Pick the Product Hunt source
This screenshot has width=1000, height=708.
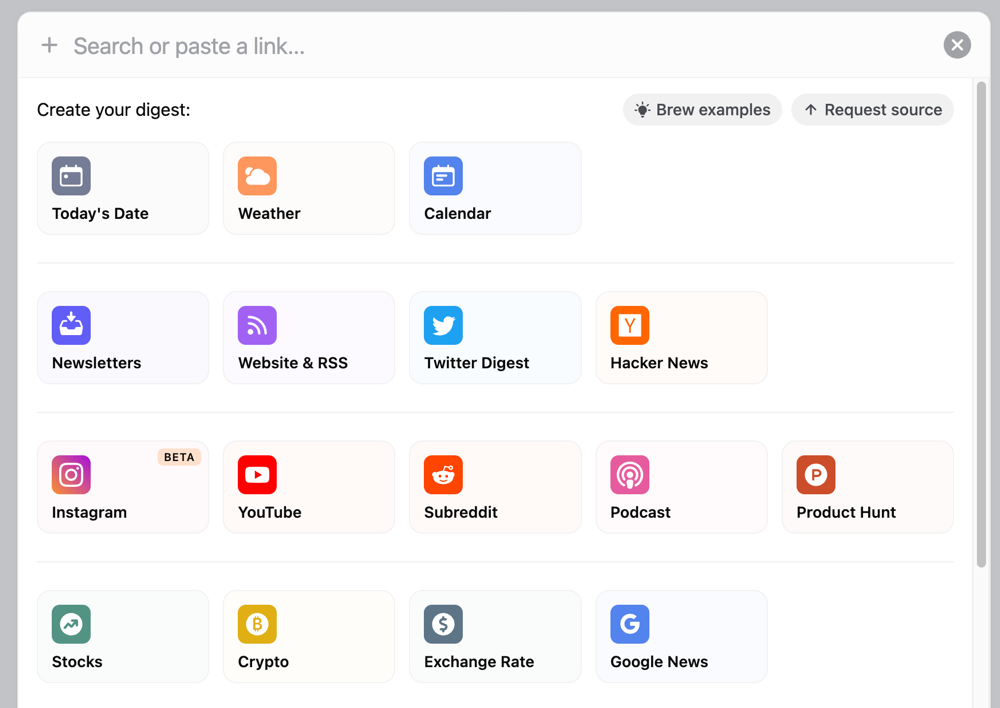tap(867, 487)
